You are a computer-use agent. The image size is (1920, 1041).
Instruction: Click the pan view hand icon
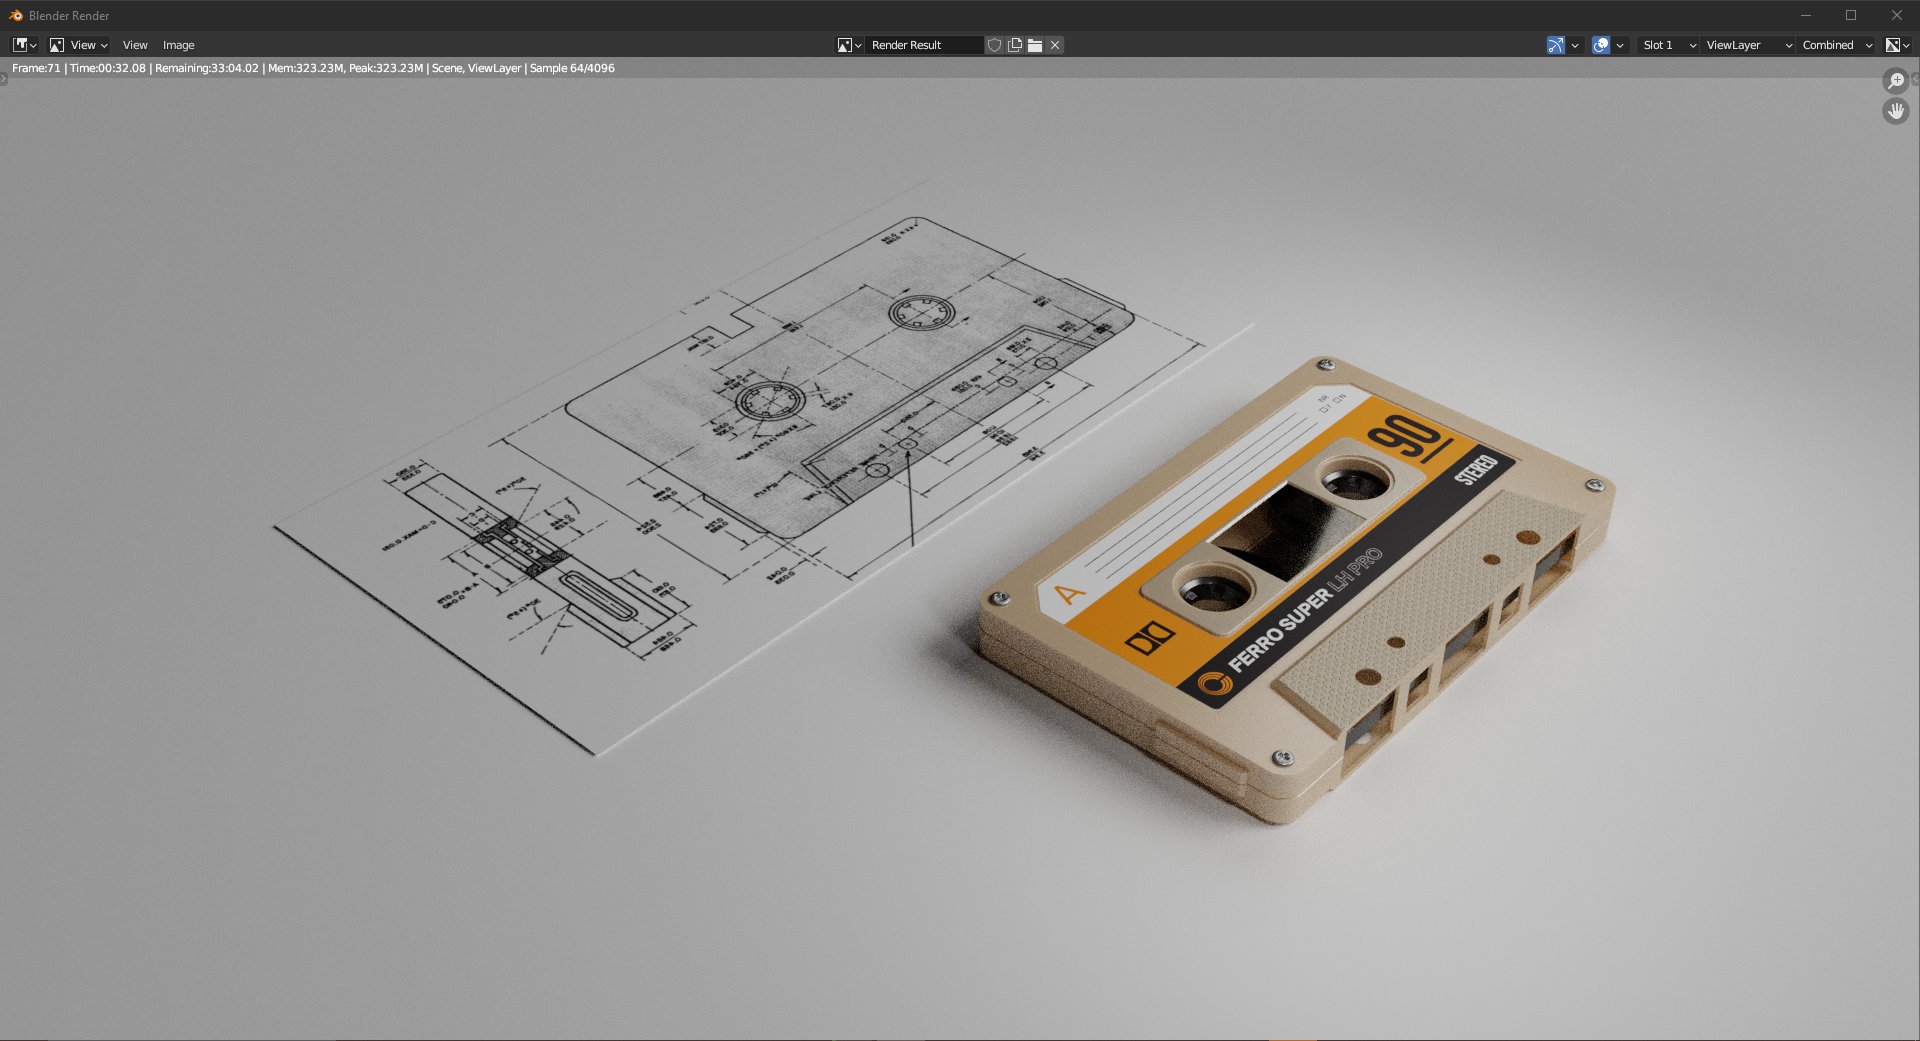tap(1896, 111)
